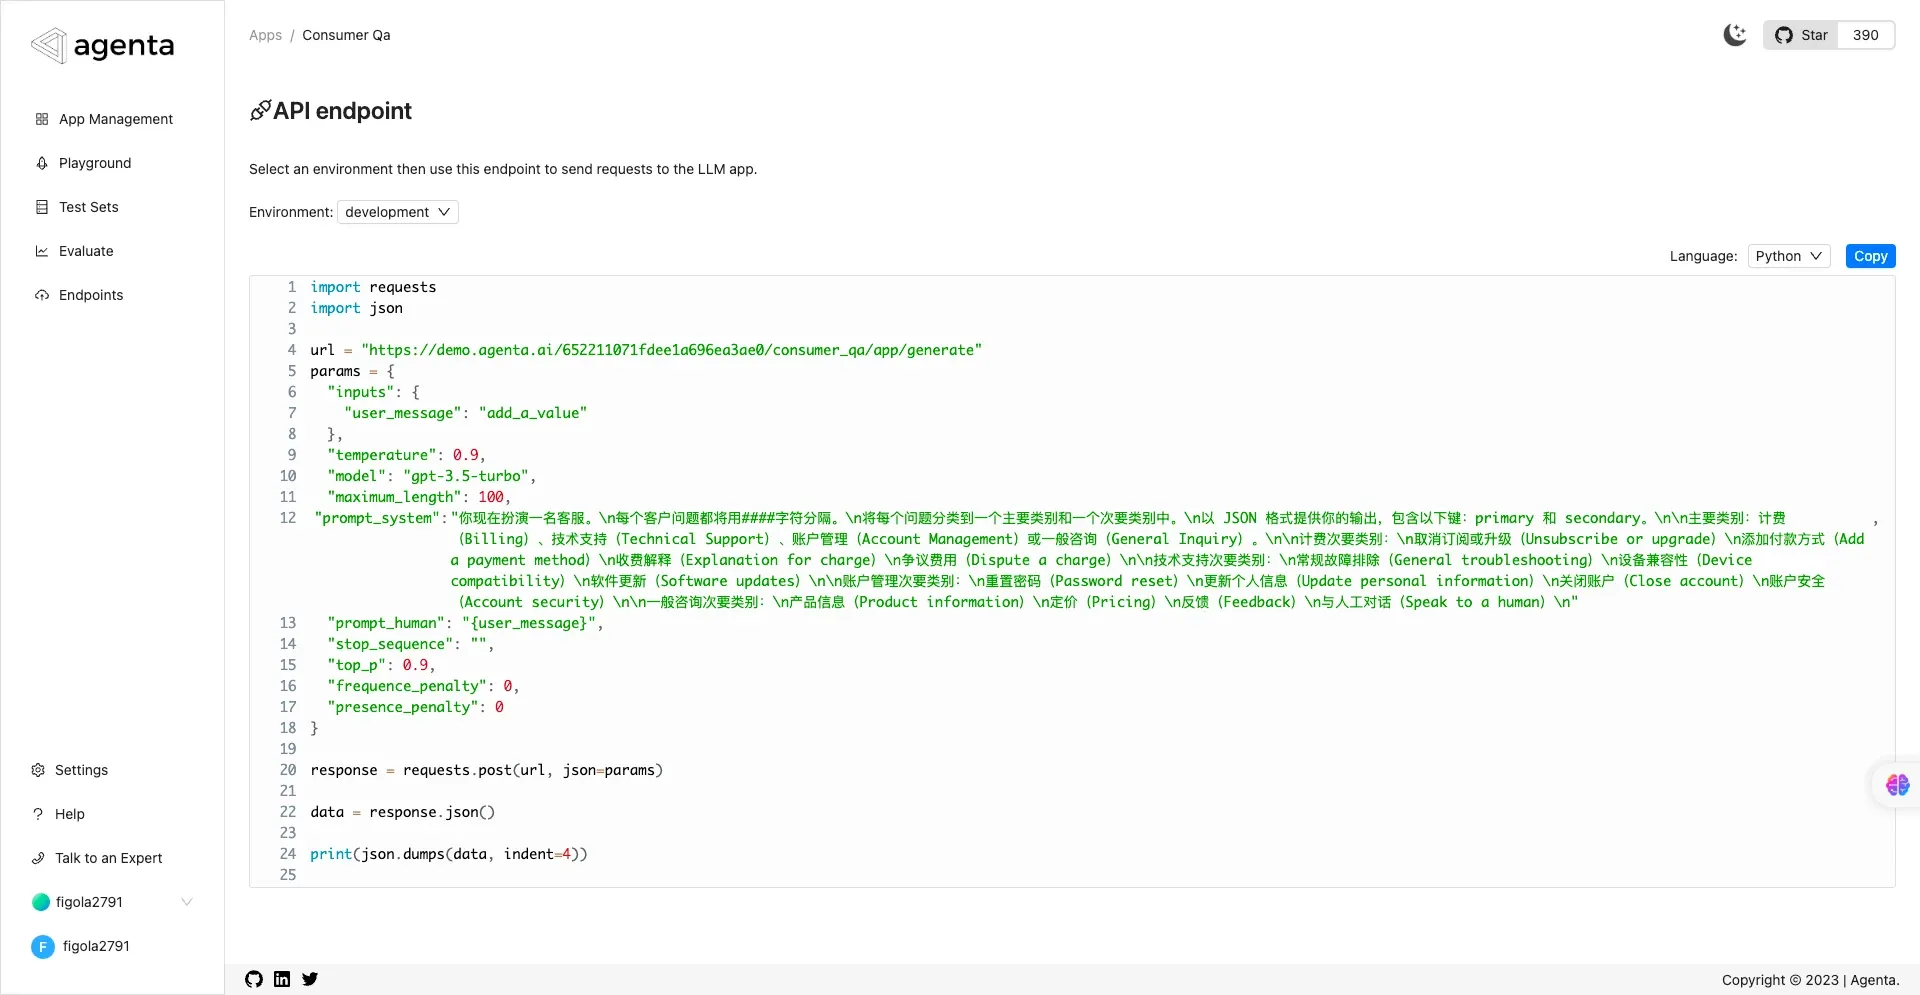Click the GitHub Star button
This screenshot has height=995, width=1920.
pyautogui.click(x=1802, y=35)
